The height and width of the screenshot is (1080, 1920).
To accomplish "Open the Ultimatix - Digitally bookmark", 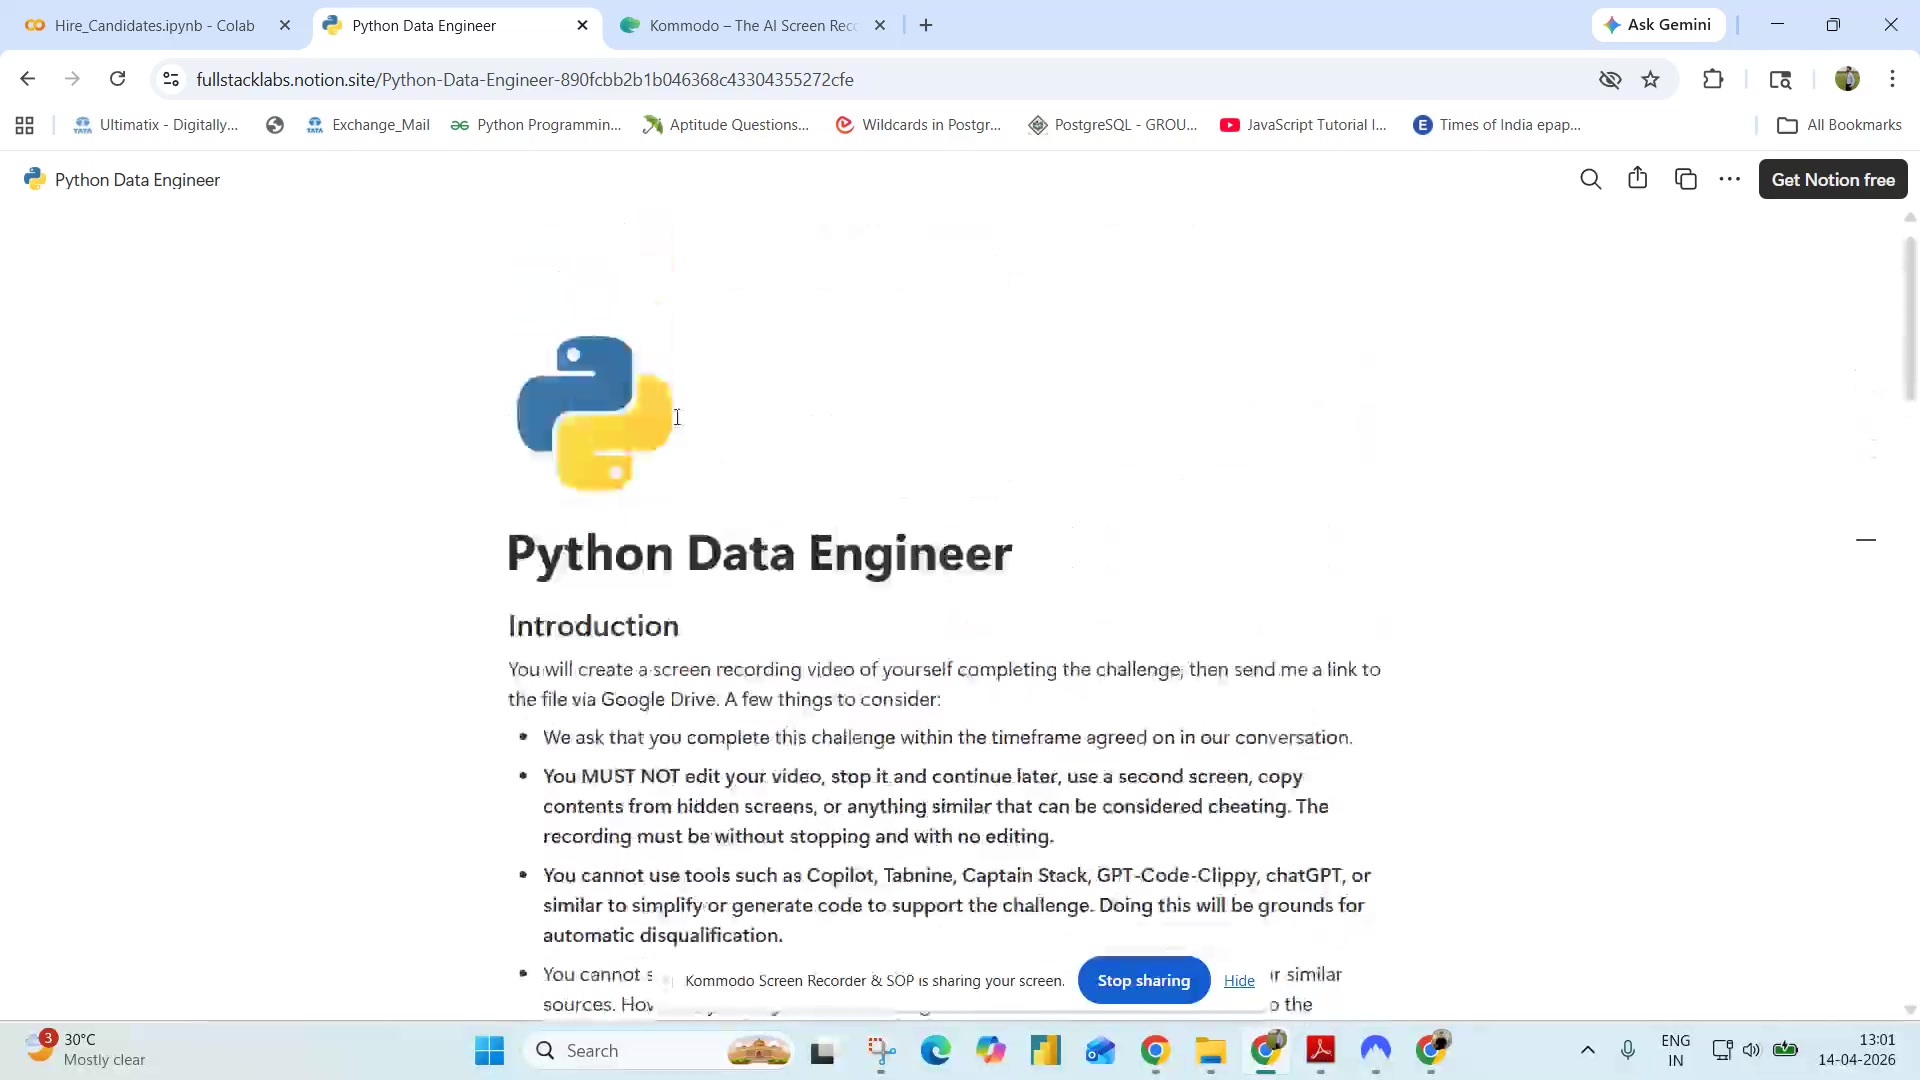I will click(x=156, y=125).
